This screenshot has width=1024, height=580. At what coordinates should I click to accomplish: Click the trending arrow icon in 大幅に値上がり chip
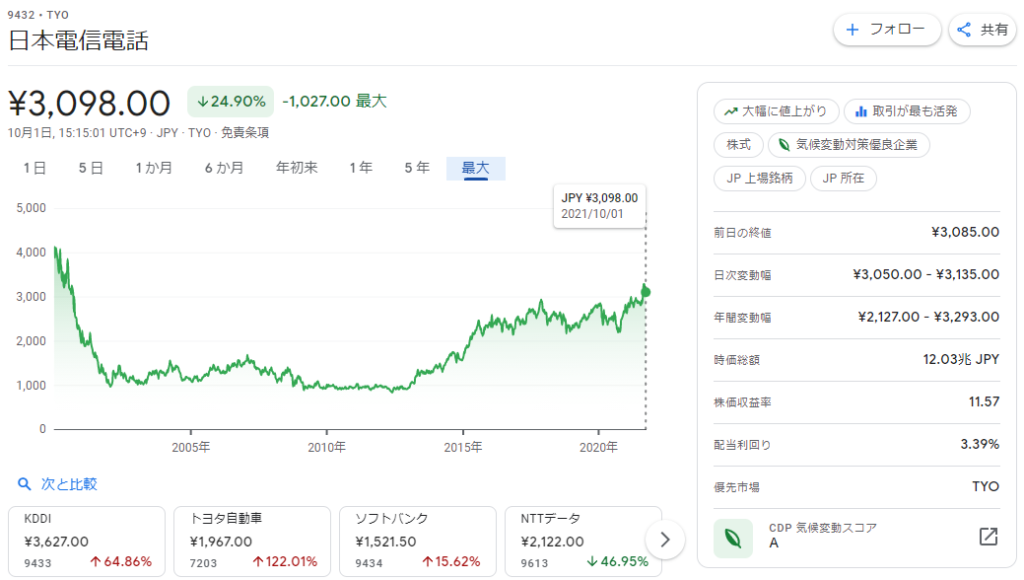[732, 111]
